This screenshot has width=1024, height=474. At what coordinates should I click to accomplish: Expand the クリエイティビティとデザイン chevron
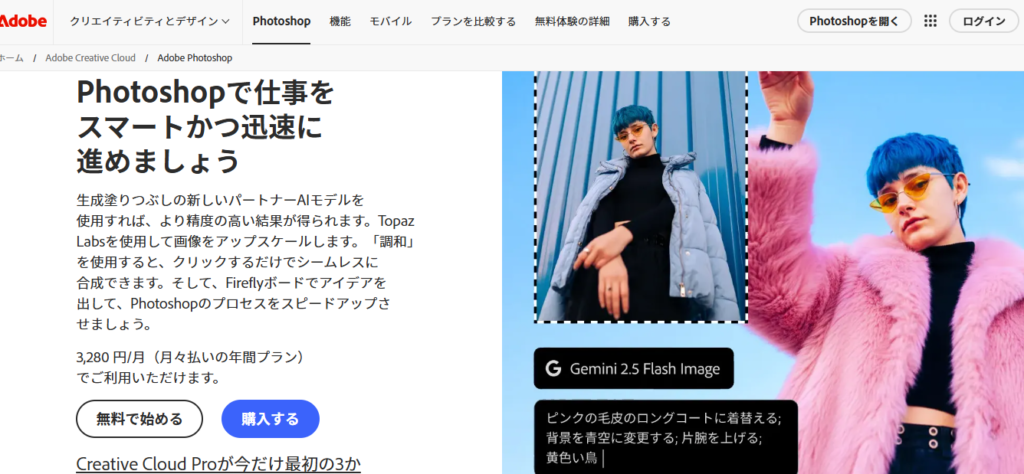pyautogui.click(x=225, y=22)
